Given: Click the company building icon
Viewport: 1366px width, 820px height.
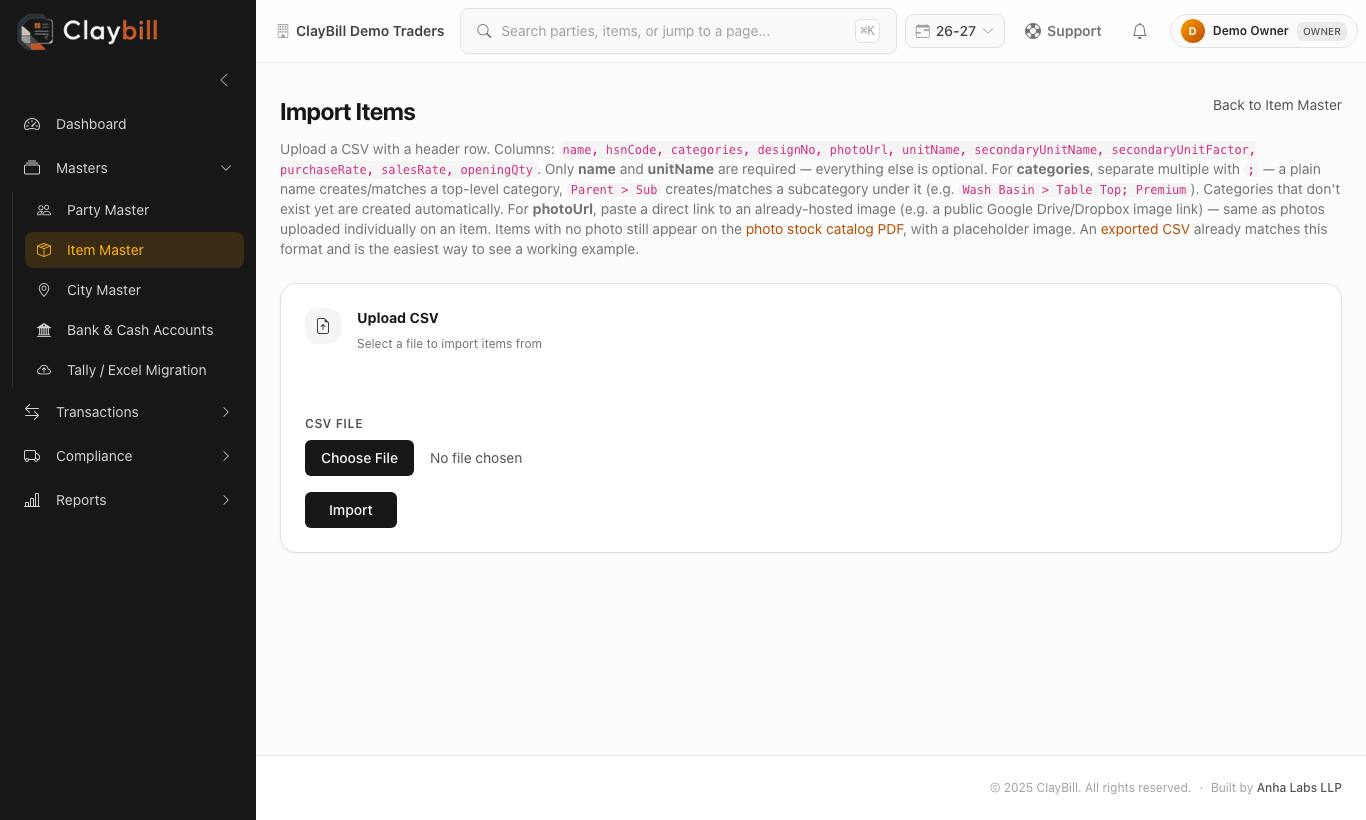Looking at the screenshot, I should click(283, 31).
